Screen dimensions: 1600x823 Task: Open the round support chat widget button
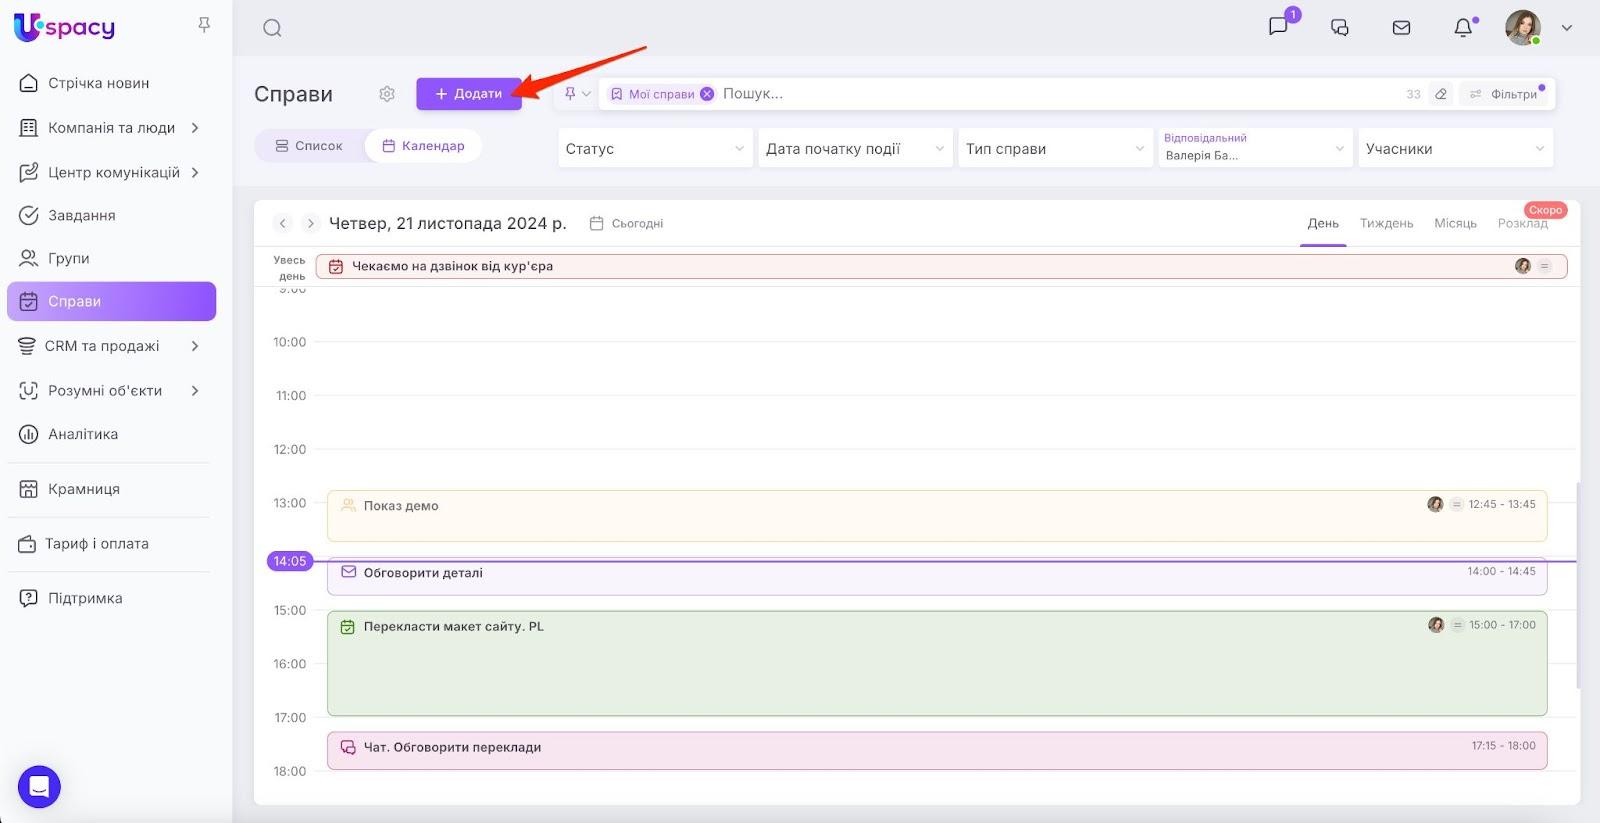39,787
